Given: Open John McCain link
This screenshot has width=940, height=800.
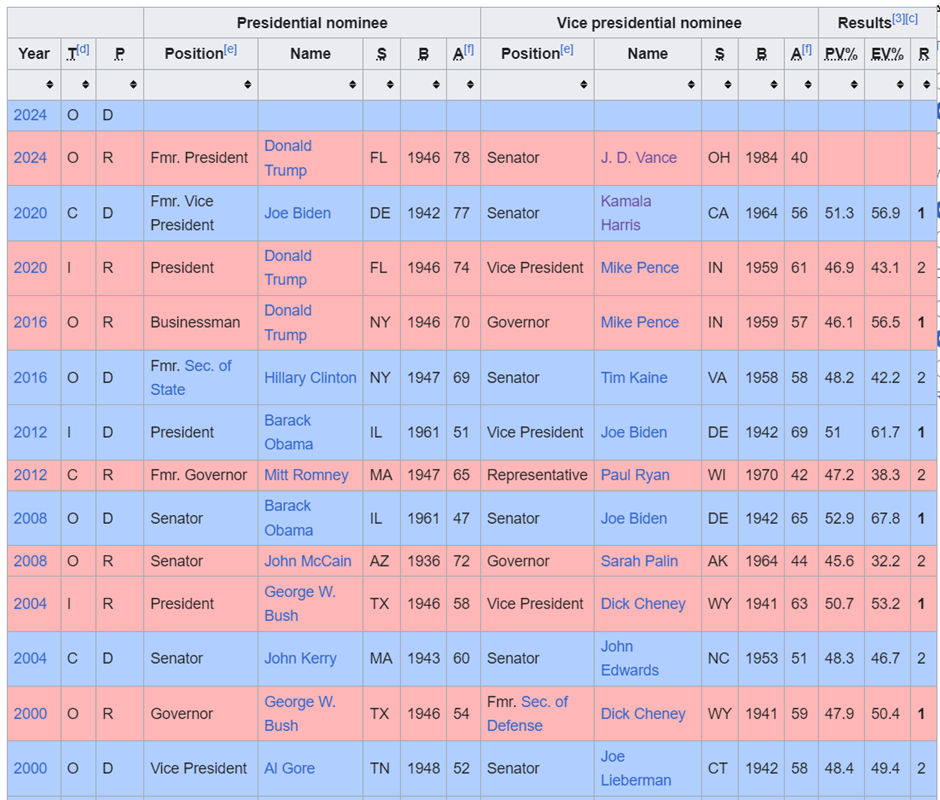Looking at the screenshot, I should point(308,561).
